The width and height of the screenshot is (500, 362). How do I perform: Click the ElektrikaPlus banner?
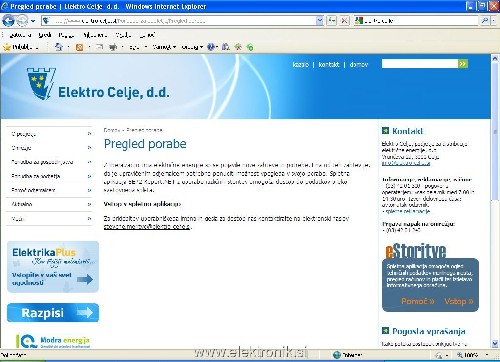click(x=53, y=267)
